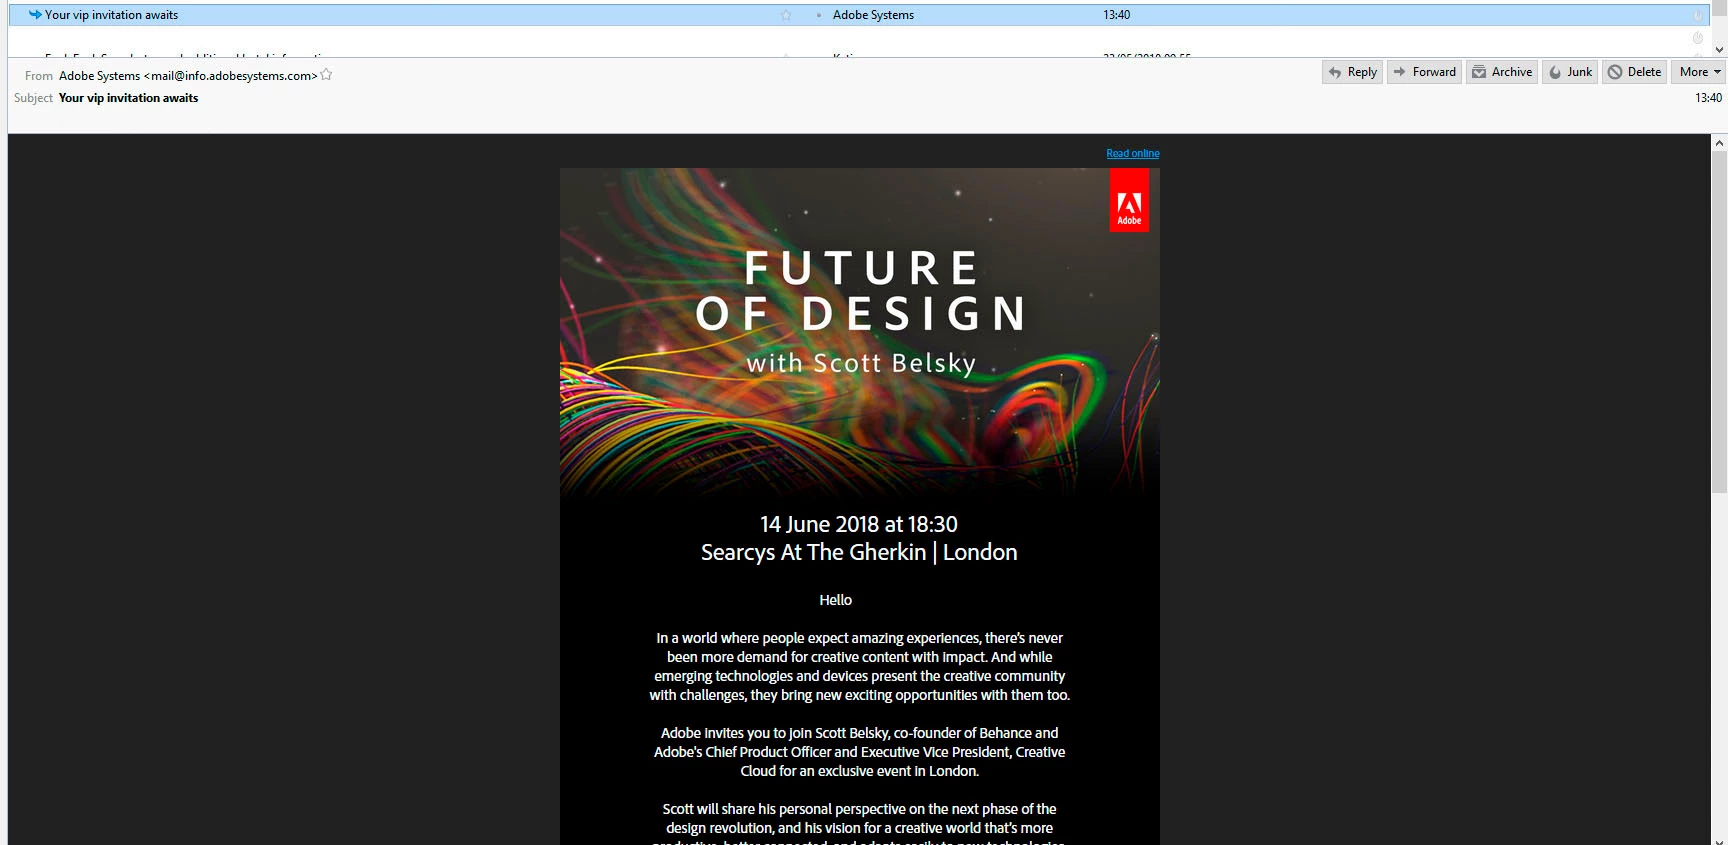The width and height of the screenshot is (1728, 845).
Task: Click the 'Adobe Systems' correspondent cell
Action: click(x=873, y=15)
